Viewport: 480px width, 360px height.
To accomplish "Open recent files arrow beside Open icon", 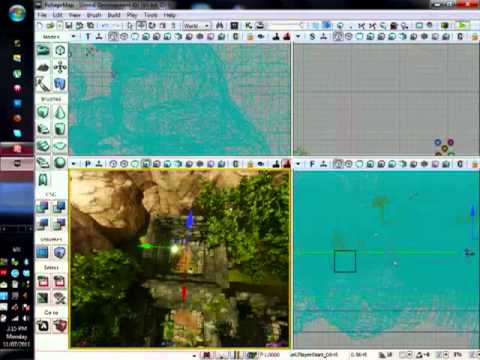I will coord(59,25).
